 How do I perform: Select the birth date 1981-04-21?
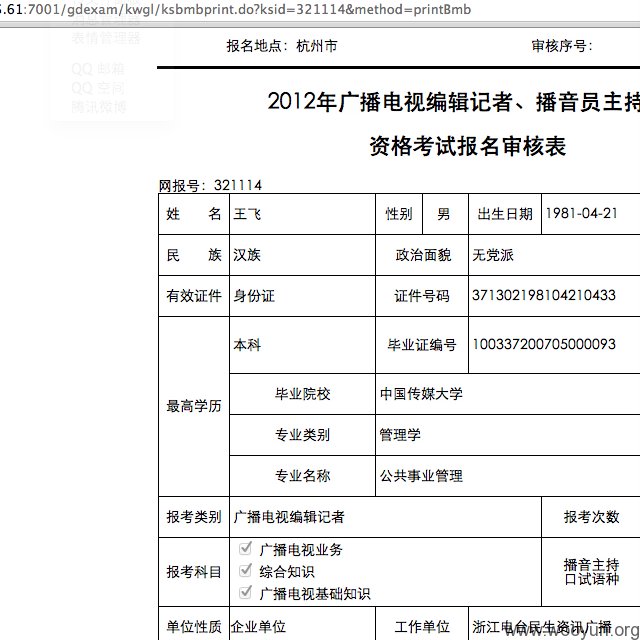[x=581, y=213]
